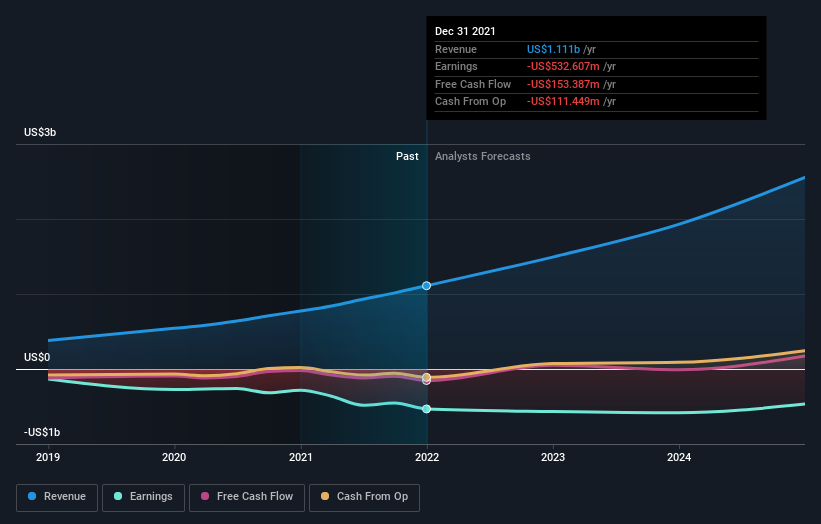821x524 pixels.
Task: Click the 2024 x-axis label
Action: [x=679, y=457]
